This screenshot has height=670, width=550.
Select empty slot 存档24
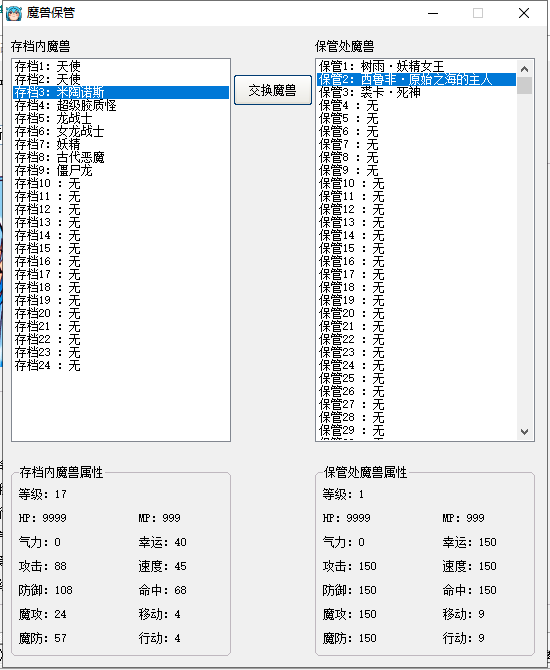pyautogui.click(x=121, y=366)
